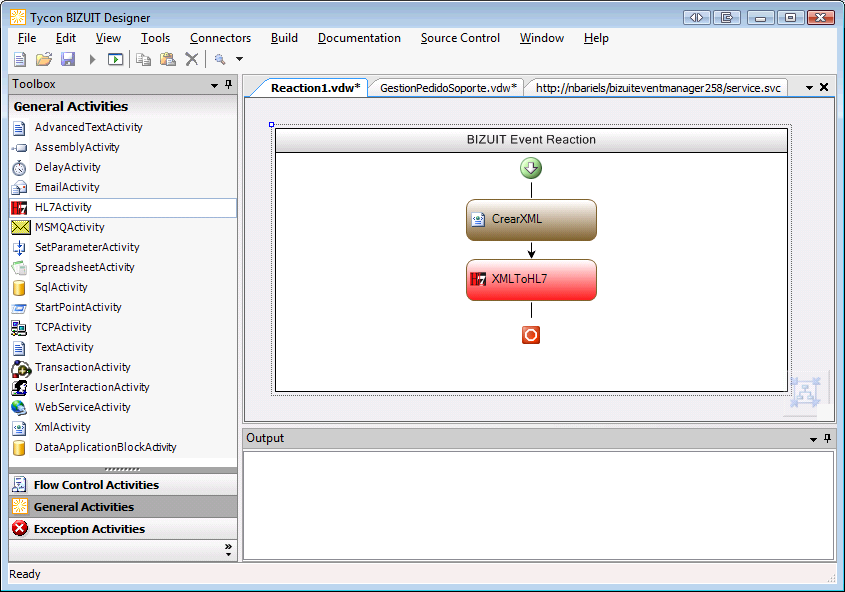Select XmlActivity in the toolbox
The width and height of the screenshot is (845, 592).
tap(123, 427)
